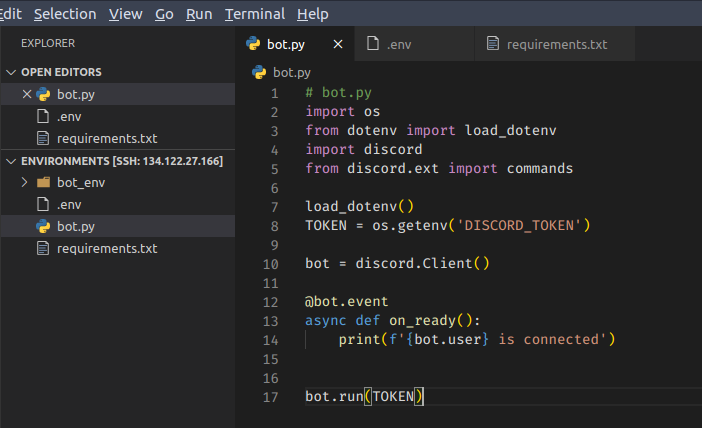Click the '@bot.event' decorator
This screenshot has width=702, height=428.
(347, 301)
